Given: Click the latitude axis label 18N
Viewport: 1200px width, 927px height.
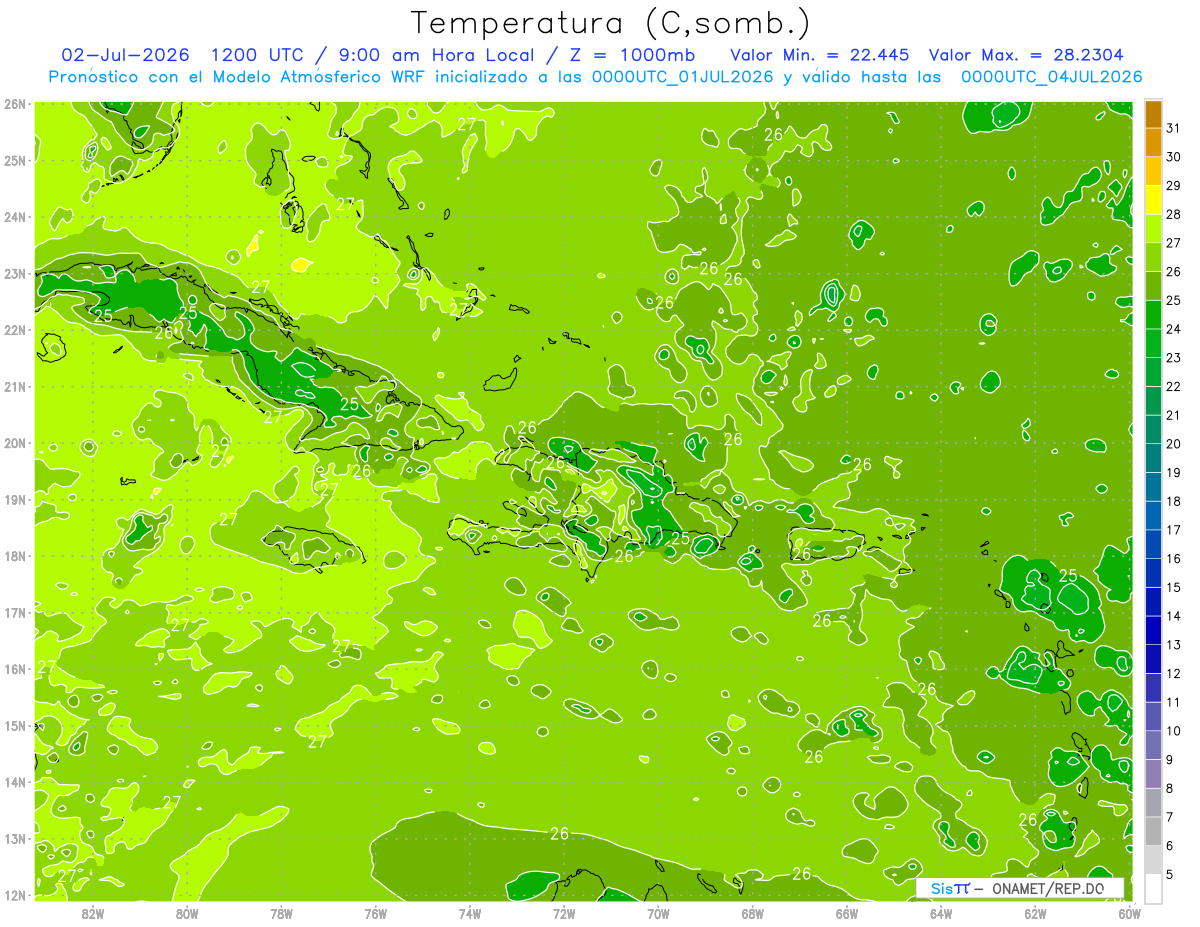Looking at the screenshot, I should tap(16, 556).
